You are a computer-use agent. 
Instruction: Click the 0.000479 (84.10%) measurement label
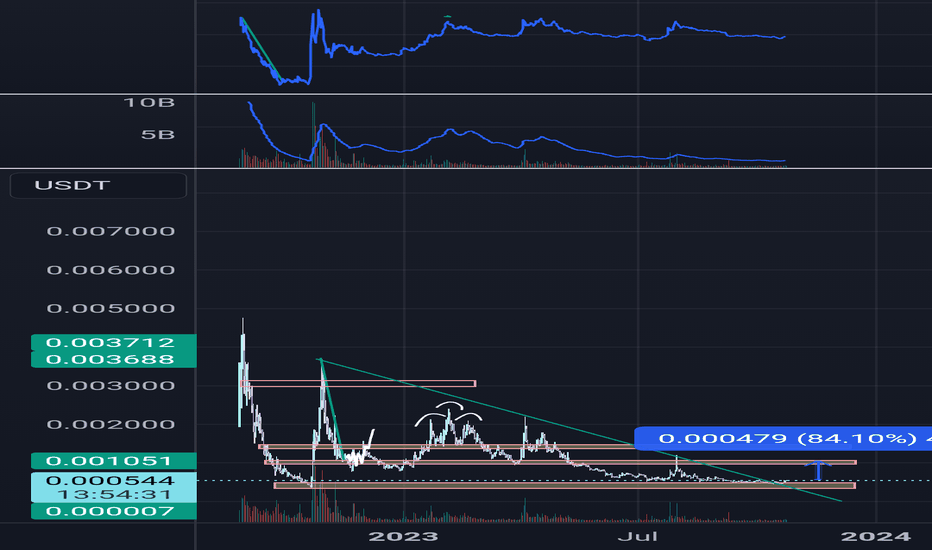click(x=783, y=439)
